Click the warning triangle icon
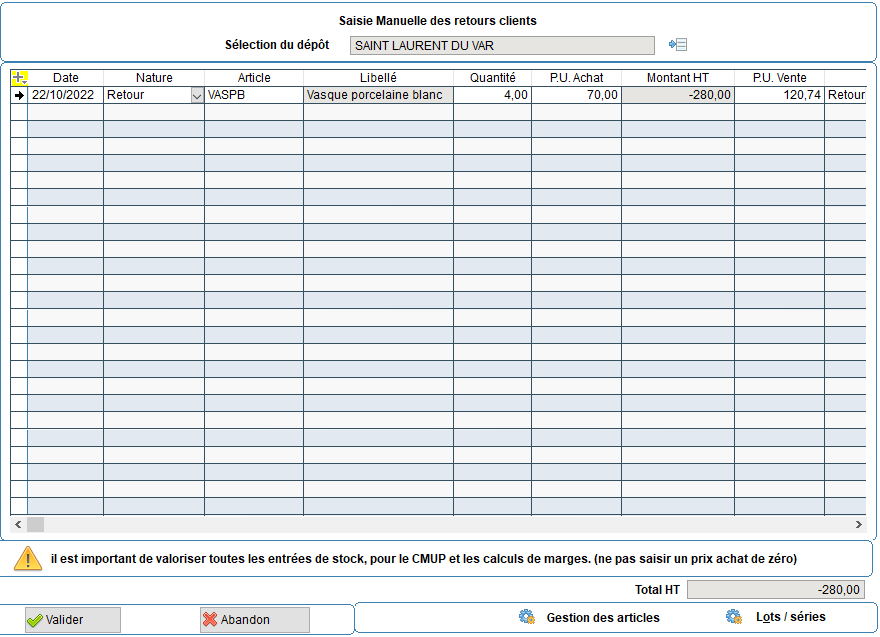Image resolution: width=880 pixels, height=637 pixels. [x=28, y=559]
